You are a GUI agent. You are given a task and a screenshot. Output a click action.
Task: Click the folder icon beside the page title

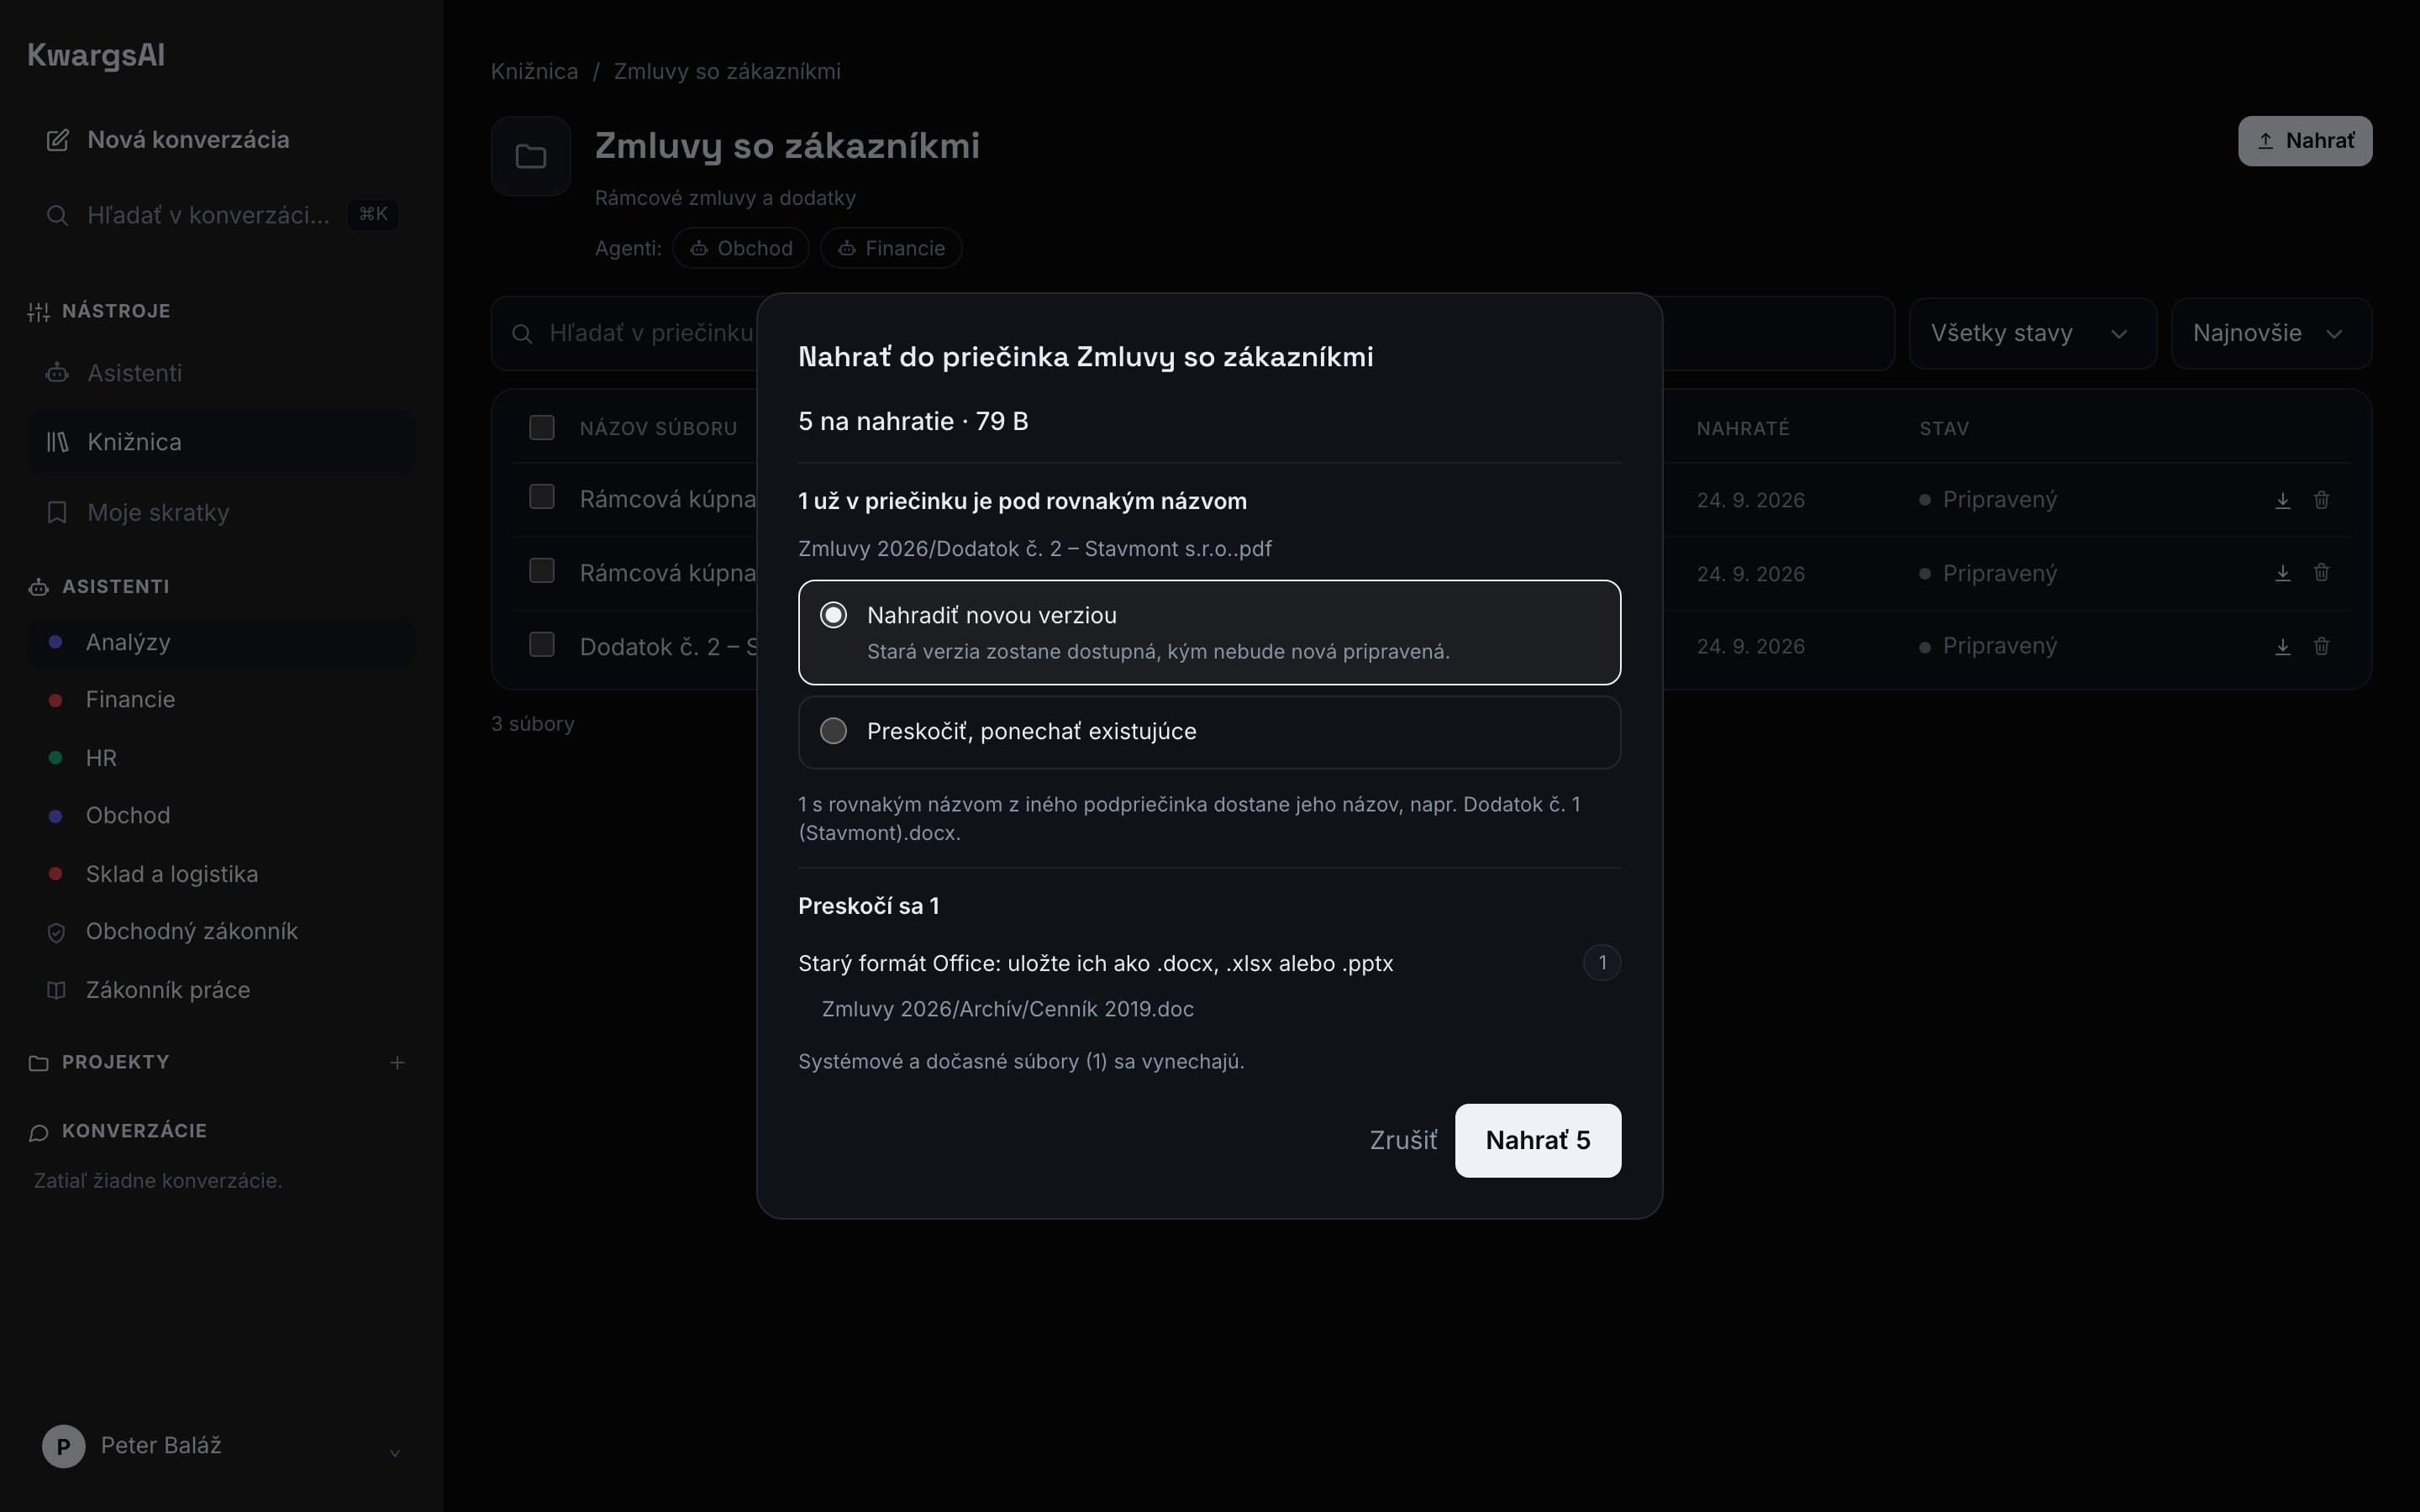click(x=531, y=156)
